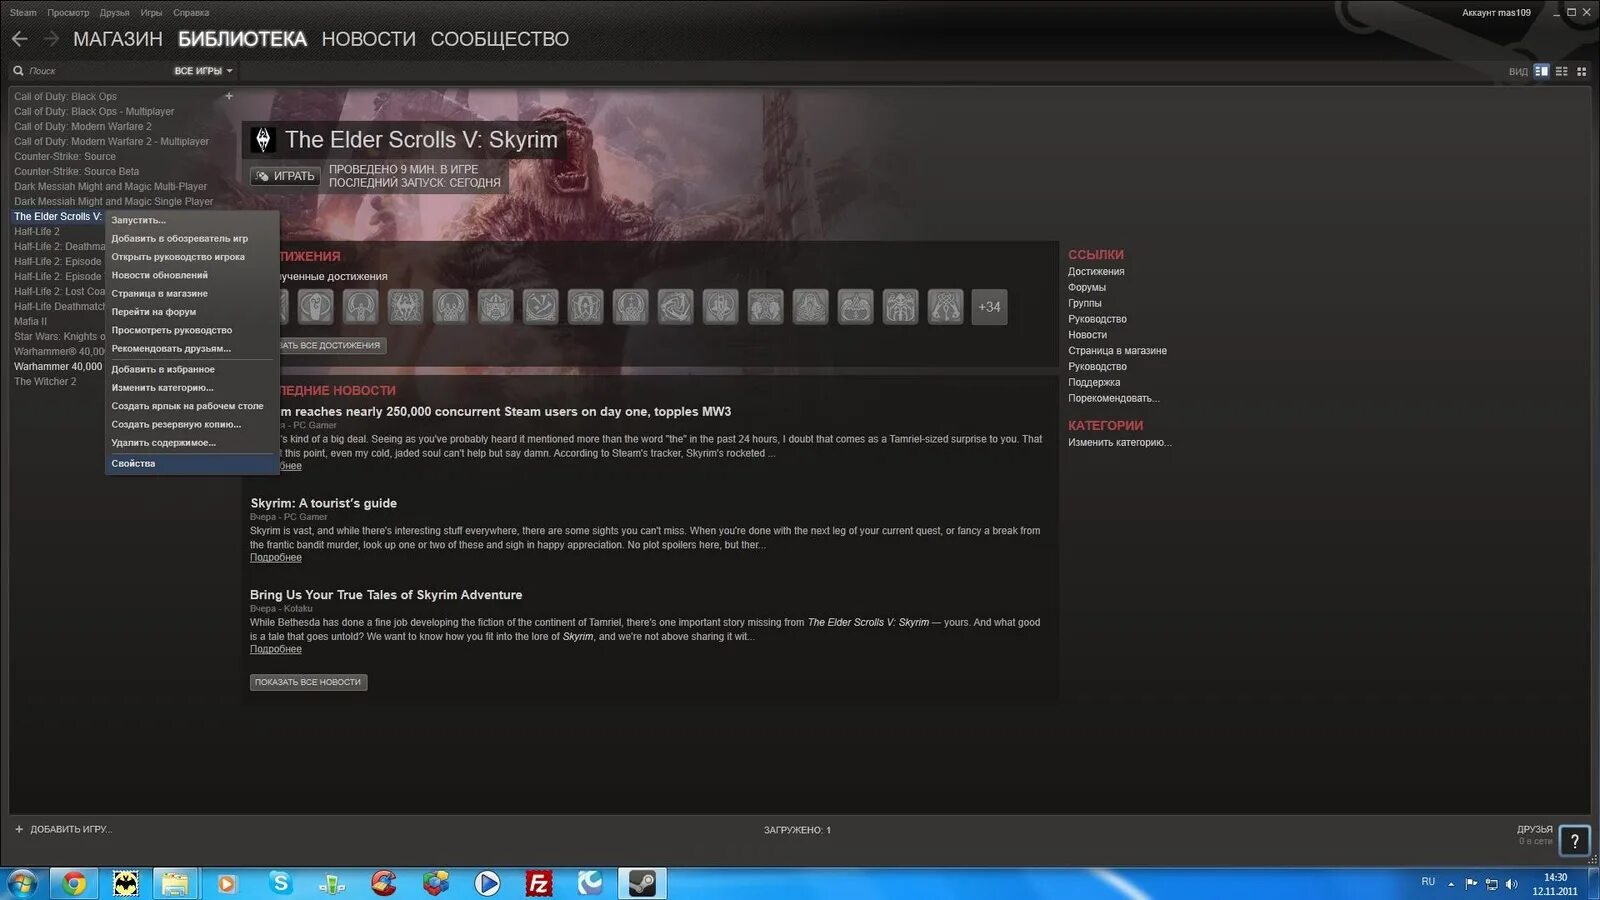Open FileZilla from the taskbar
The image size is (1600, 900).
(x=538, y=883)
